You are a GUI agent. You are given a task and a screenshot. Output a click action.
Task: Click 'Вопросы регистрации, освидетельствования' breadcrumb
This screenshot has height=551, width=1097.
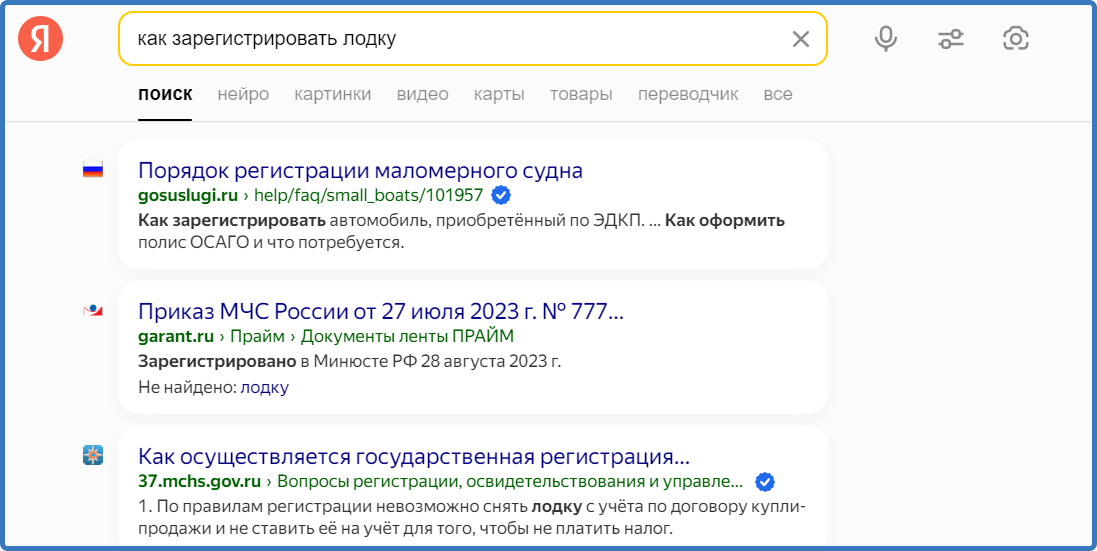510,482
